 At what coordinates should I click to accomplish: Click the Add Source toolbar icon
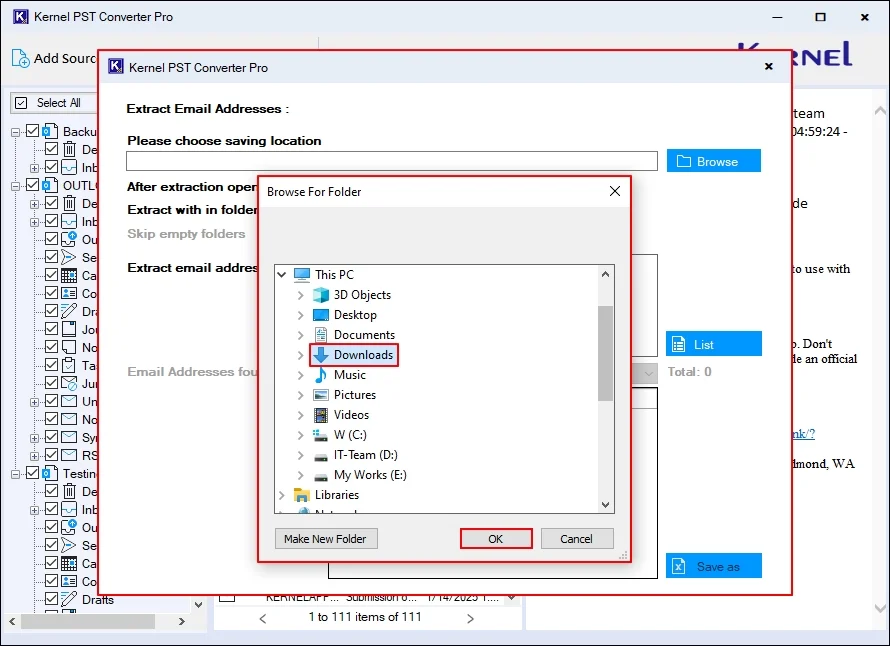pos(20,58)
